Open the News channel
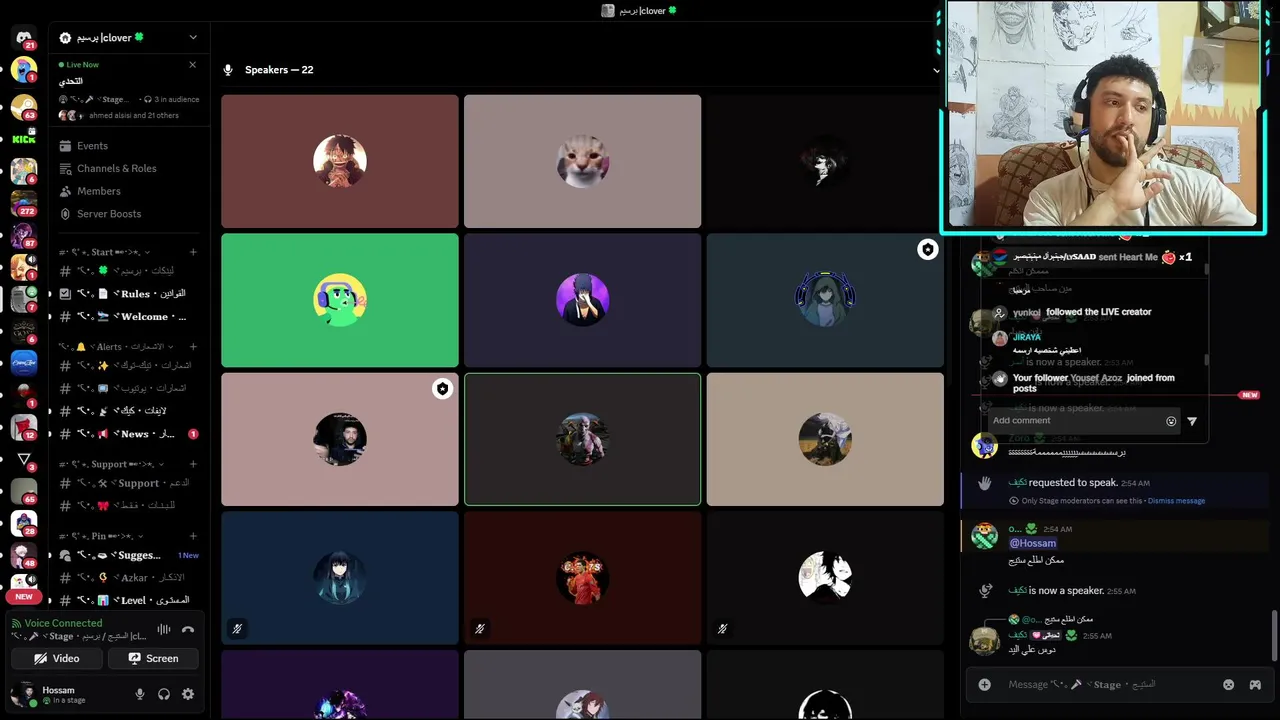The image size is (1280, 720). tap(130, 434)
